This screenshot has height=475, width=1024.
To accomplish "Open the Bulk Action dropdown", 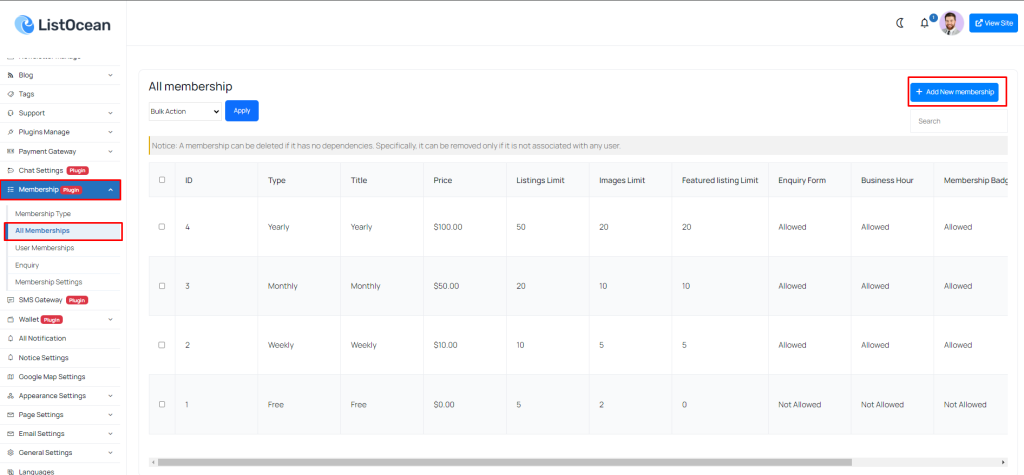I will (185, 111).
